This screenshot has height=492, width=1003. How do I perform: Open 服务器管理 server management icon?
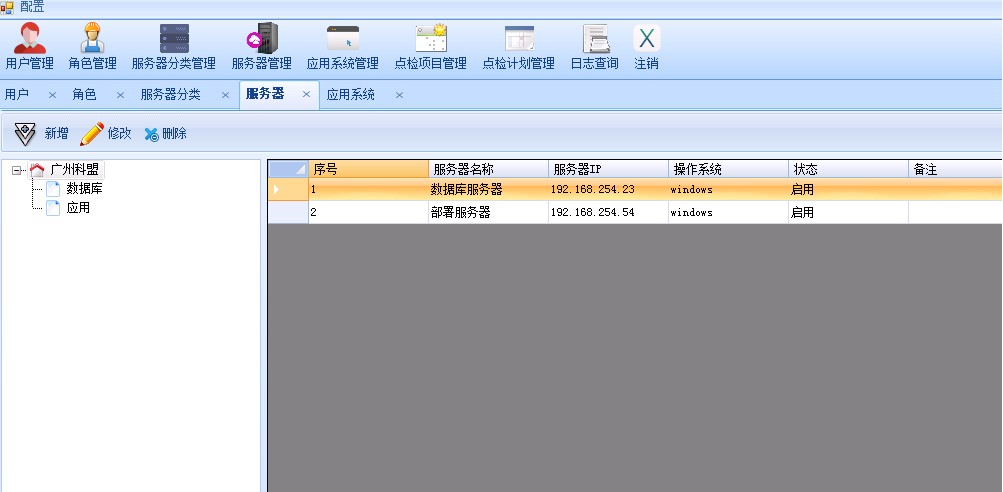pos(262,38)
